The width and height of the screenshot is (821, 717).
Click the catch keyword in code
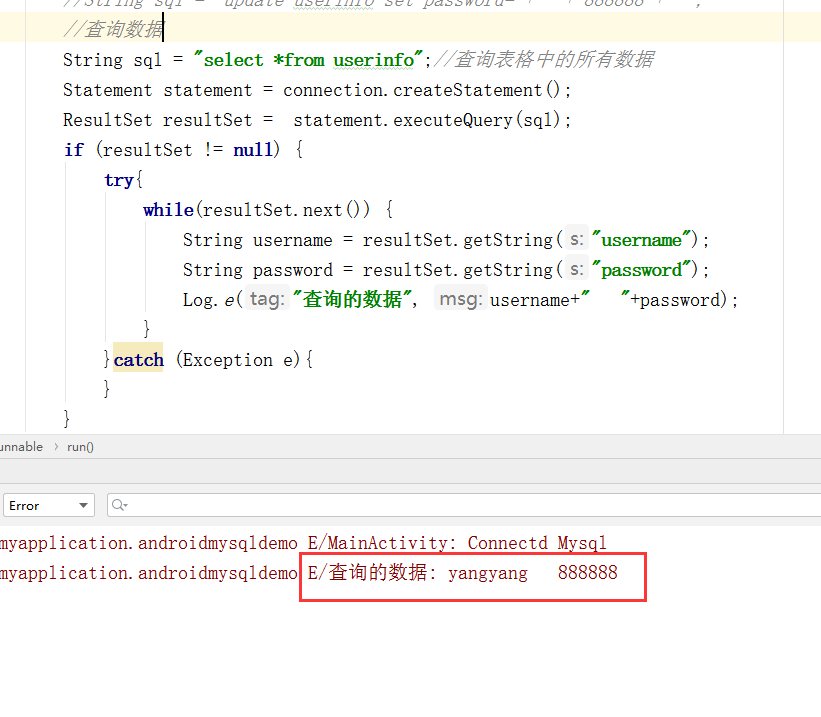138,360
